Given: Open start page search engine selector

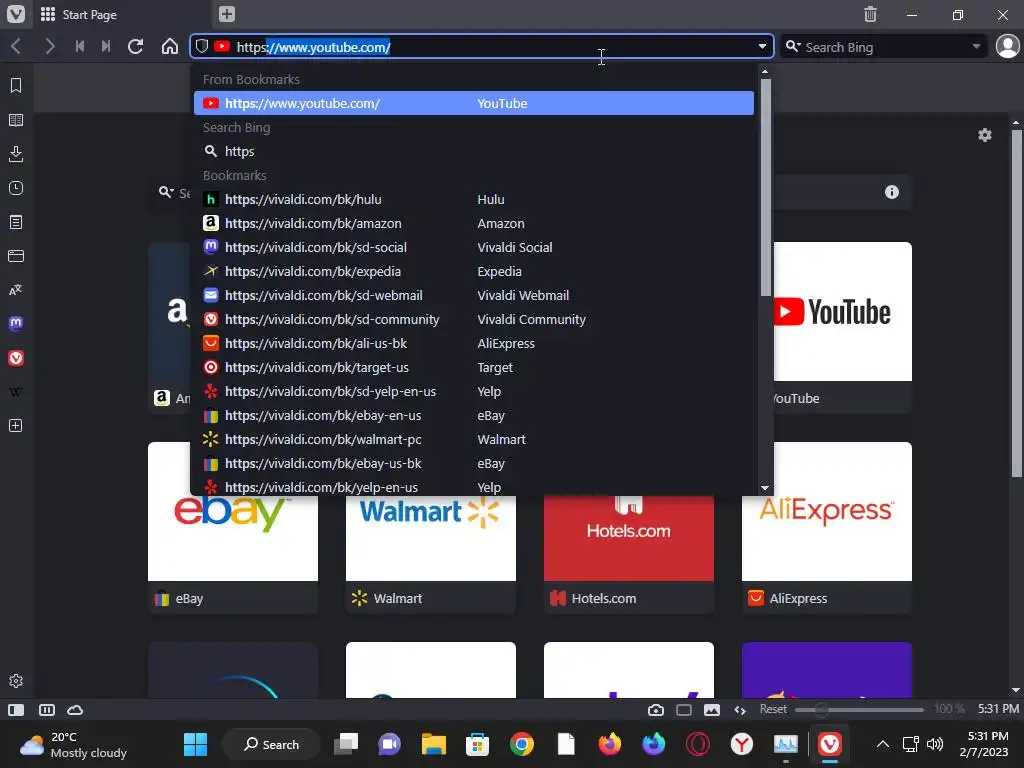Looking at the screenshot, I should (x=166, y=192).
